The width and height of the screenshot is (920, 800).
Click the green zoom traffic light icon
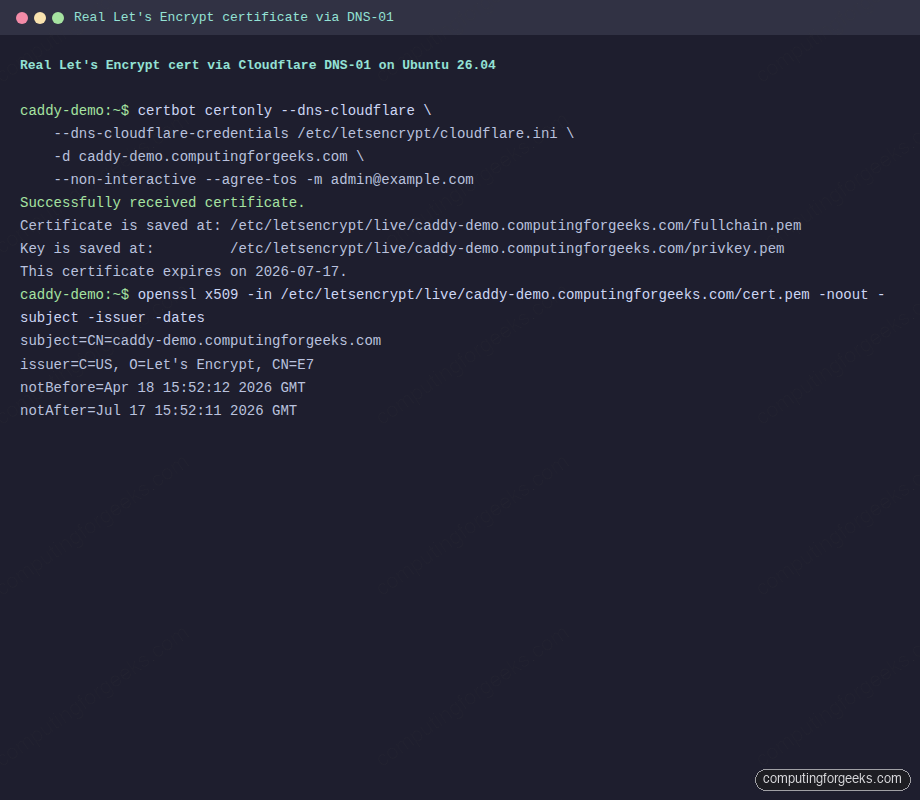57,17
